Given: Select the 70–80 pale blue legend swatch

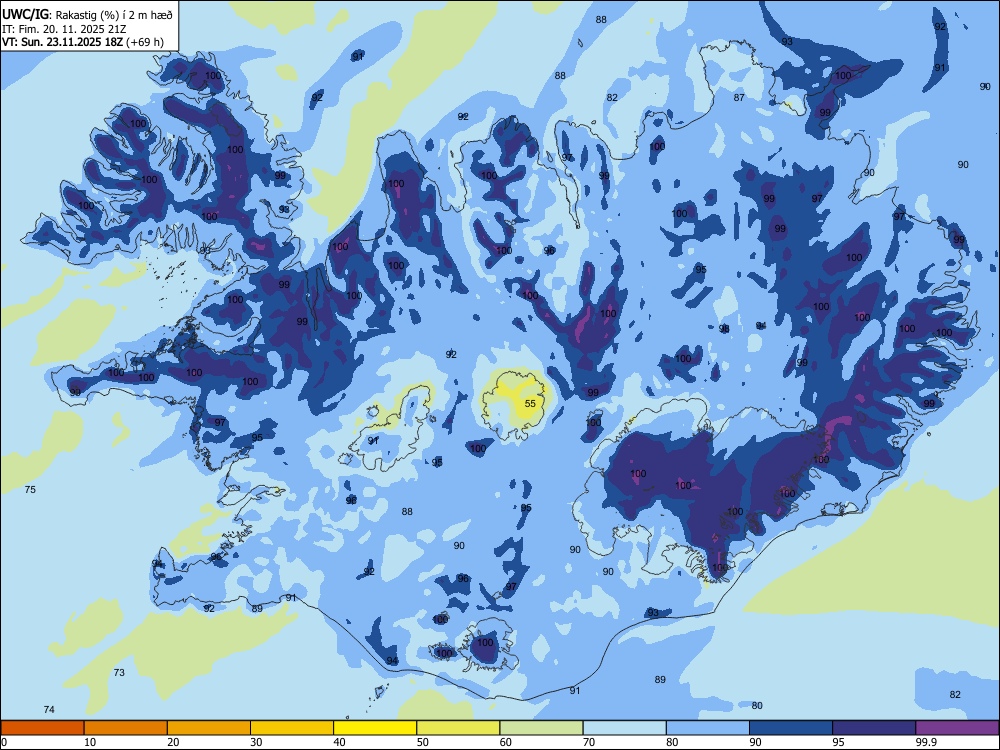Looking at the screenshot, I should click(x=624, y=728).
